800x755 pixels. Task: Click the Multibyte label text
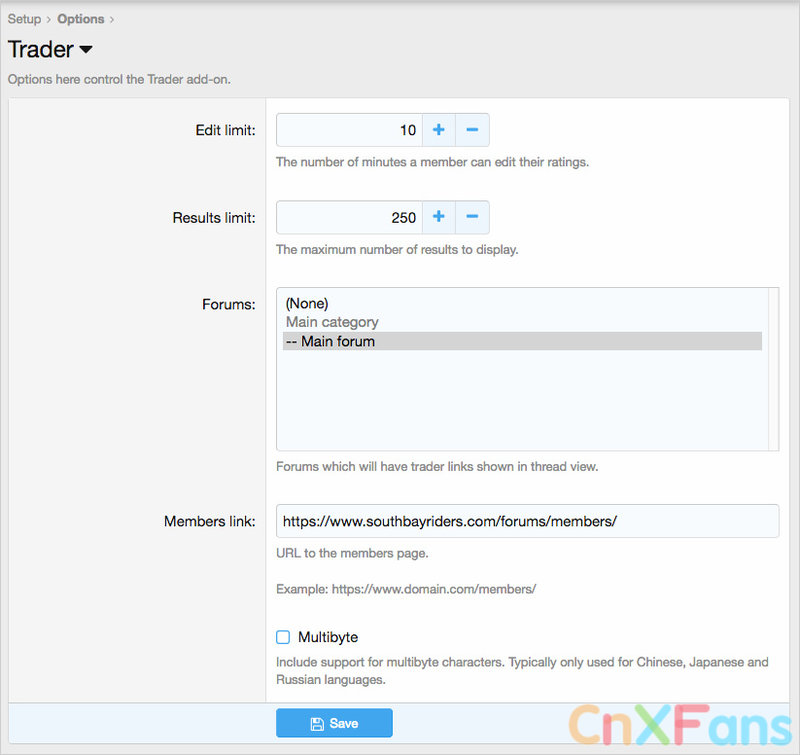pos(328,637)
